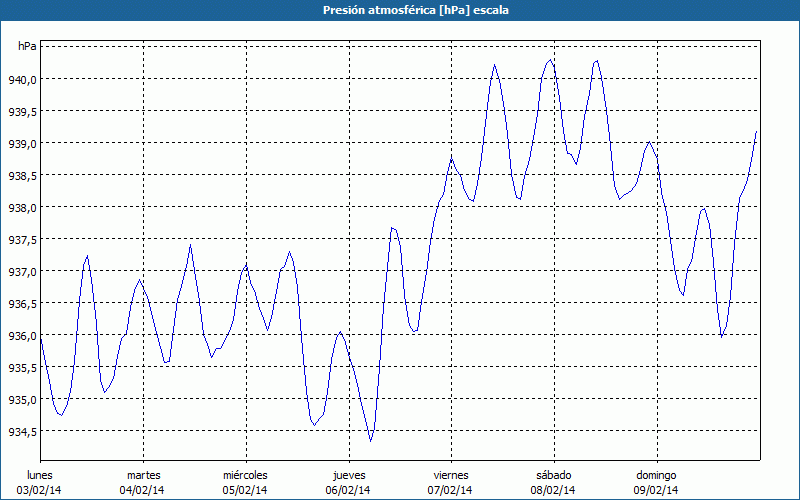The height and width of the screenshot is (500, 800).
Task: Click the "Presión atmosférica [hPa] escala" chart title
Action: 400,9
